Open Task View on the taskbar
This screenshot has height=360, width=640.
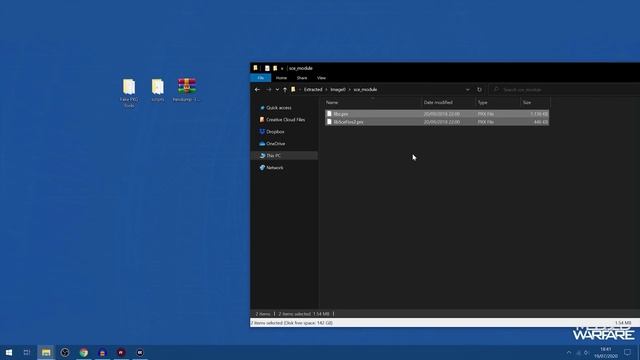[x=27, y=352]
